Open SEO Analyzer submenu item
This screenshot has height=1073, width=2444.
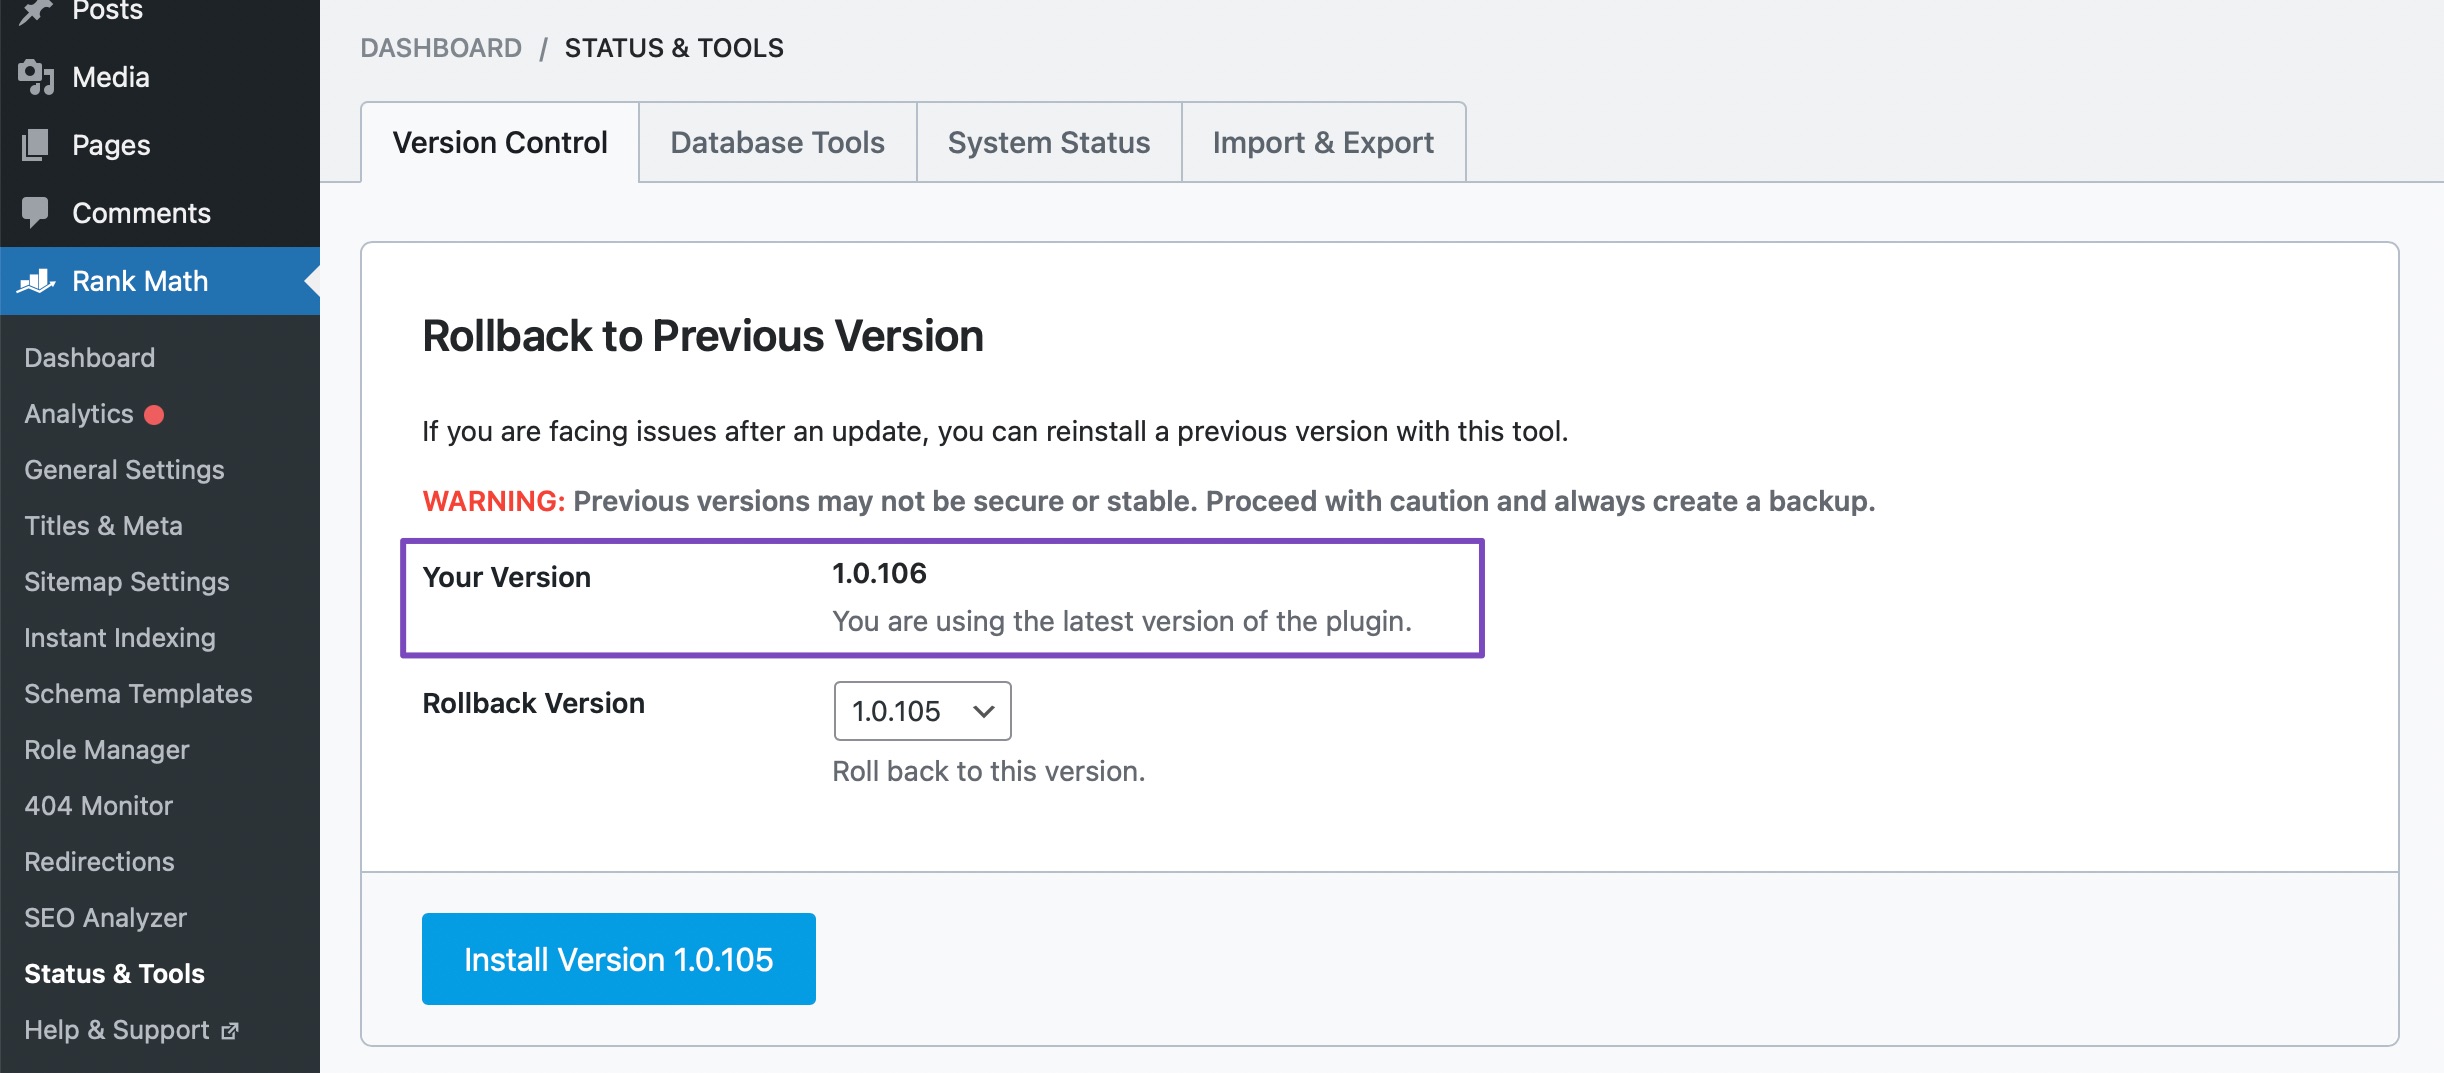[x=105, y=918]
